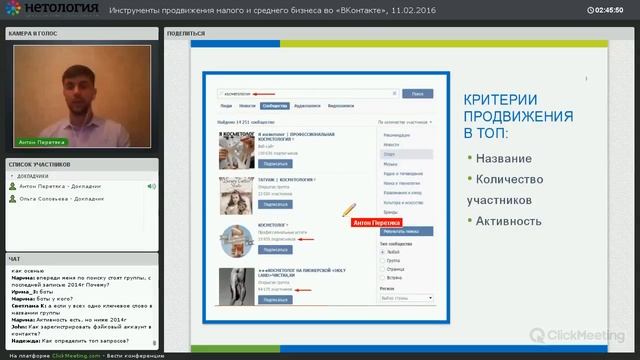Open the Аудиозаписи search tab
The height and width of the screenshot is (360, 640).
click(x=307, y=106)
